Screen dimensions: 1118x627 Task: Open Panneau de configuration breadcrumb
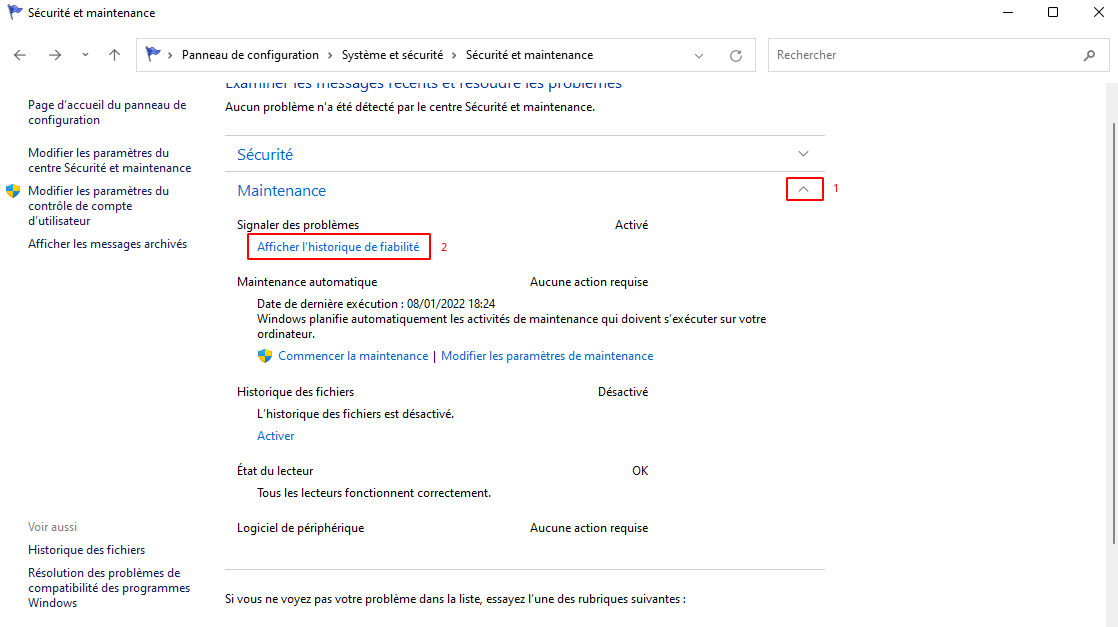click(x=250, y=55)
